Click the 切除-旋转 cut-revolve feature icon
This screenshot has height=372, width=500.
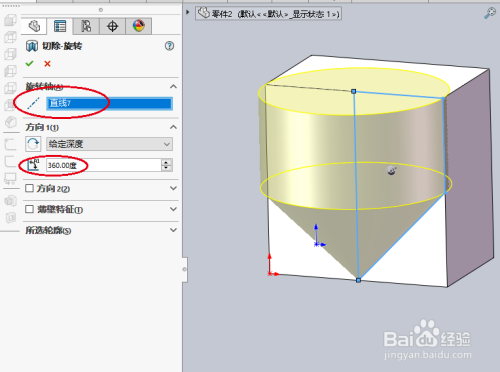pyautogui.click(x=32, y=46)
